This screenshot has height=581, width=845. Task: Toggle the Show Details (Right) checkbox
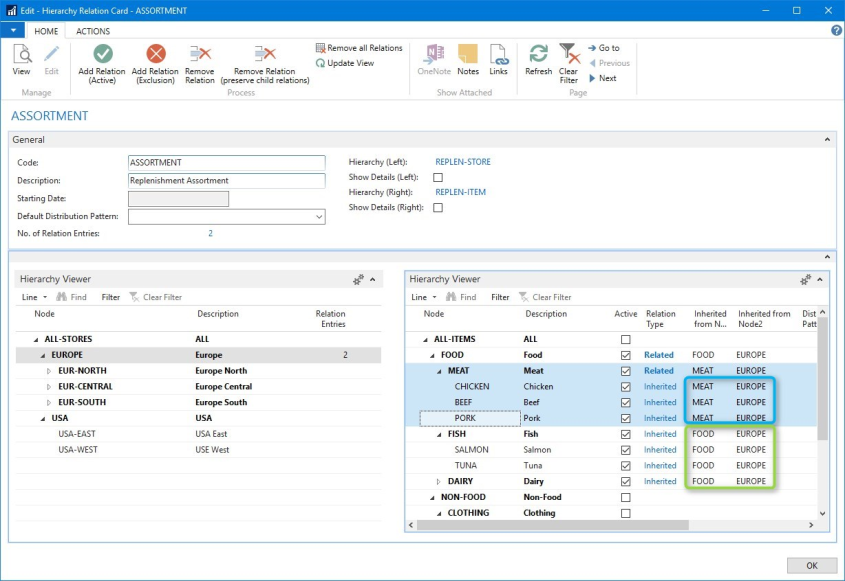click(437, 208)
